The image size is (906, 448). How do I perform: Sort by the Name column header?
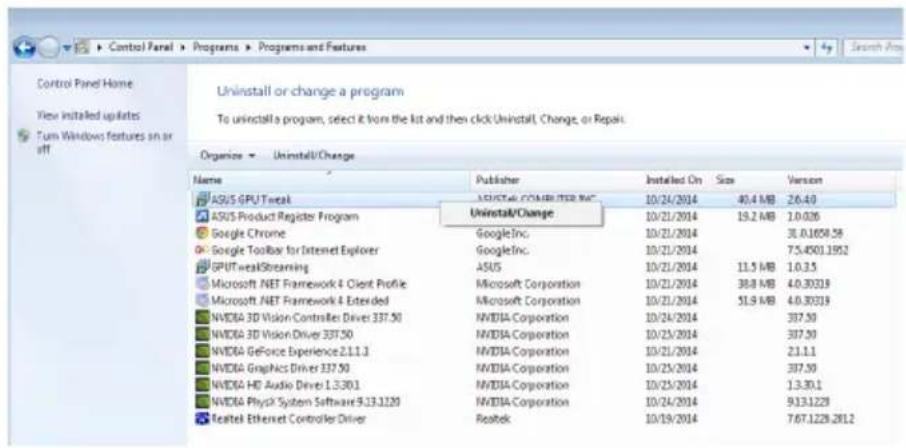pyautogui.click(x=329, y=180)
